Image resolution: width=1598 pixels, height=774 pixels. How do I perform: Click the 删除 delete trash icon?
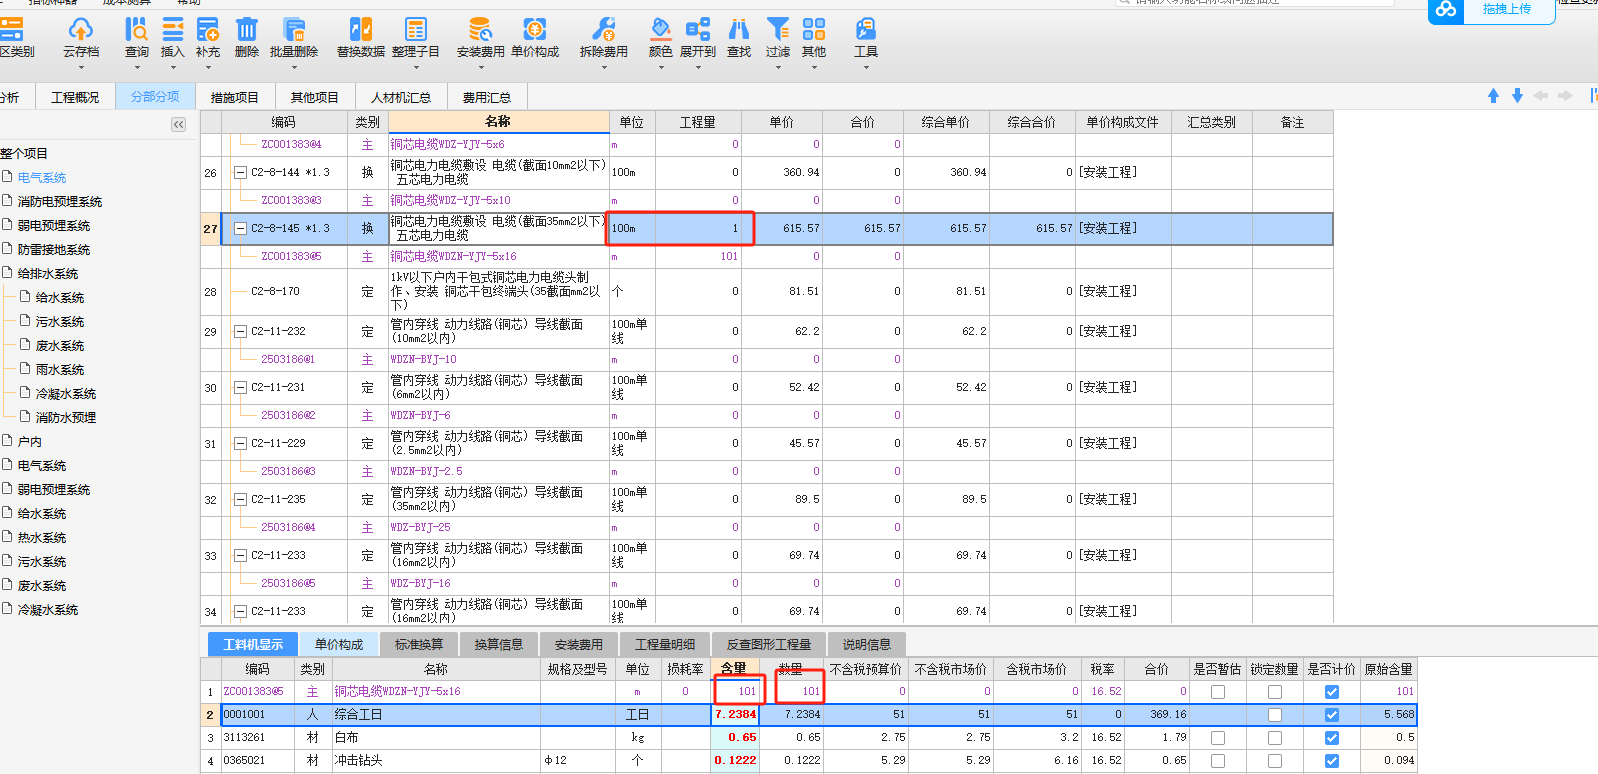(246, 29)
